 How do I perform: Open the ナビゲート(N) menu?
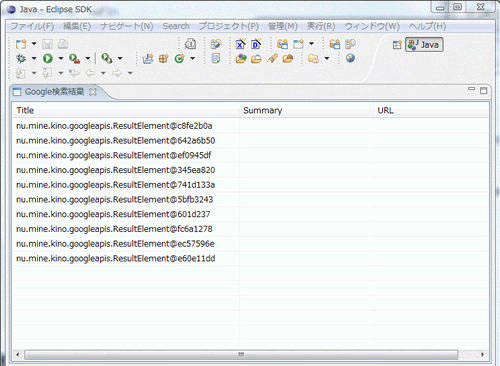click(126, 26)
